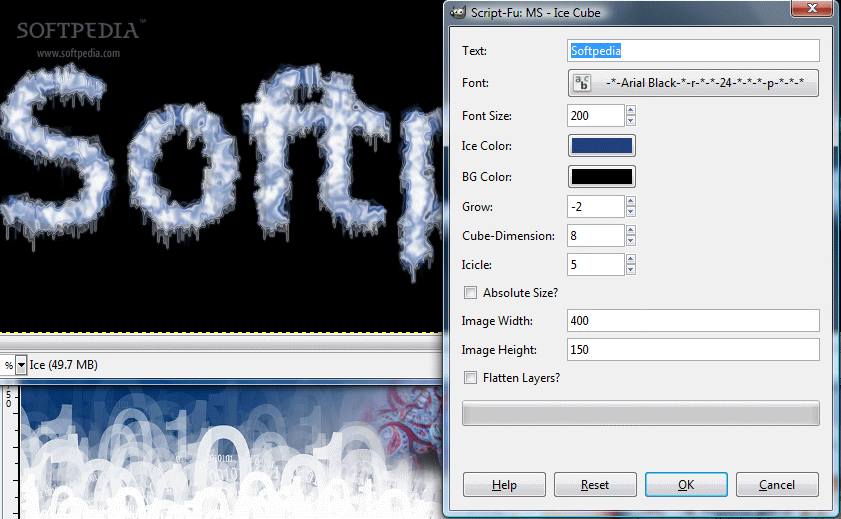Cancel the Ice Cube dialog

point(777,485)
